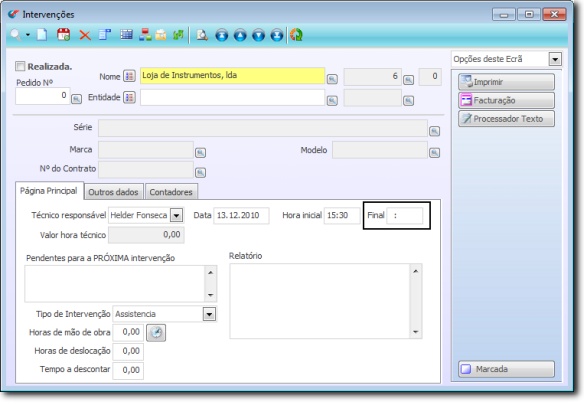
Task: Open the calendar icon in toolbar
Action: click(63, 35)
